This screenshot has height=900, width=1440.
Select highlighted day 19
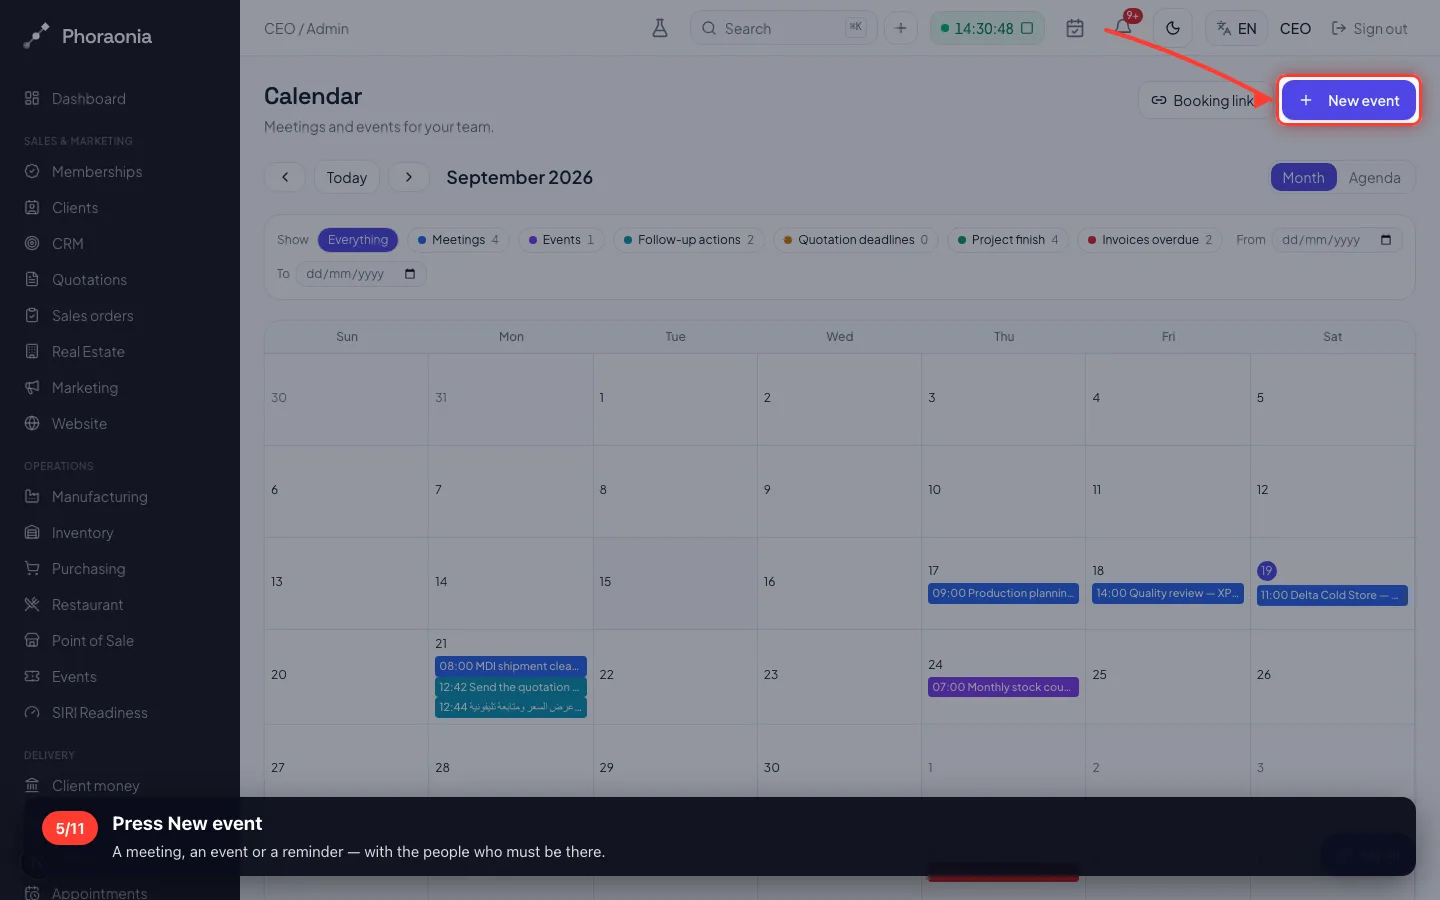pos(1267,571)
